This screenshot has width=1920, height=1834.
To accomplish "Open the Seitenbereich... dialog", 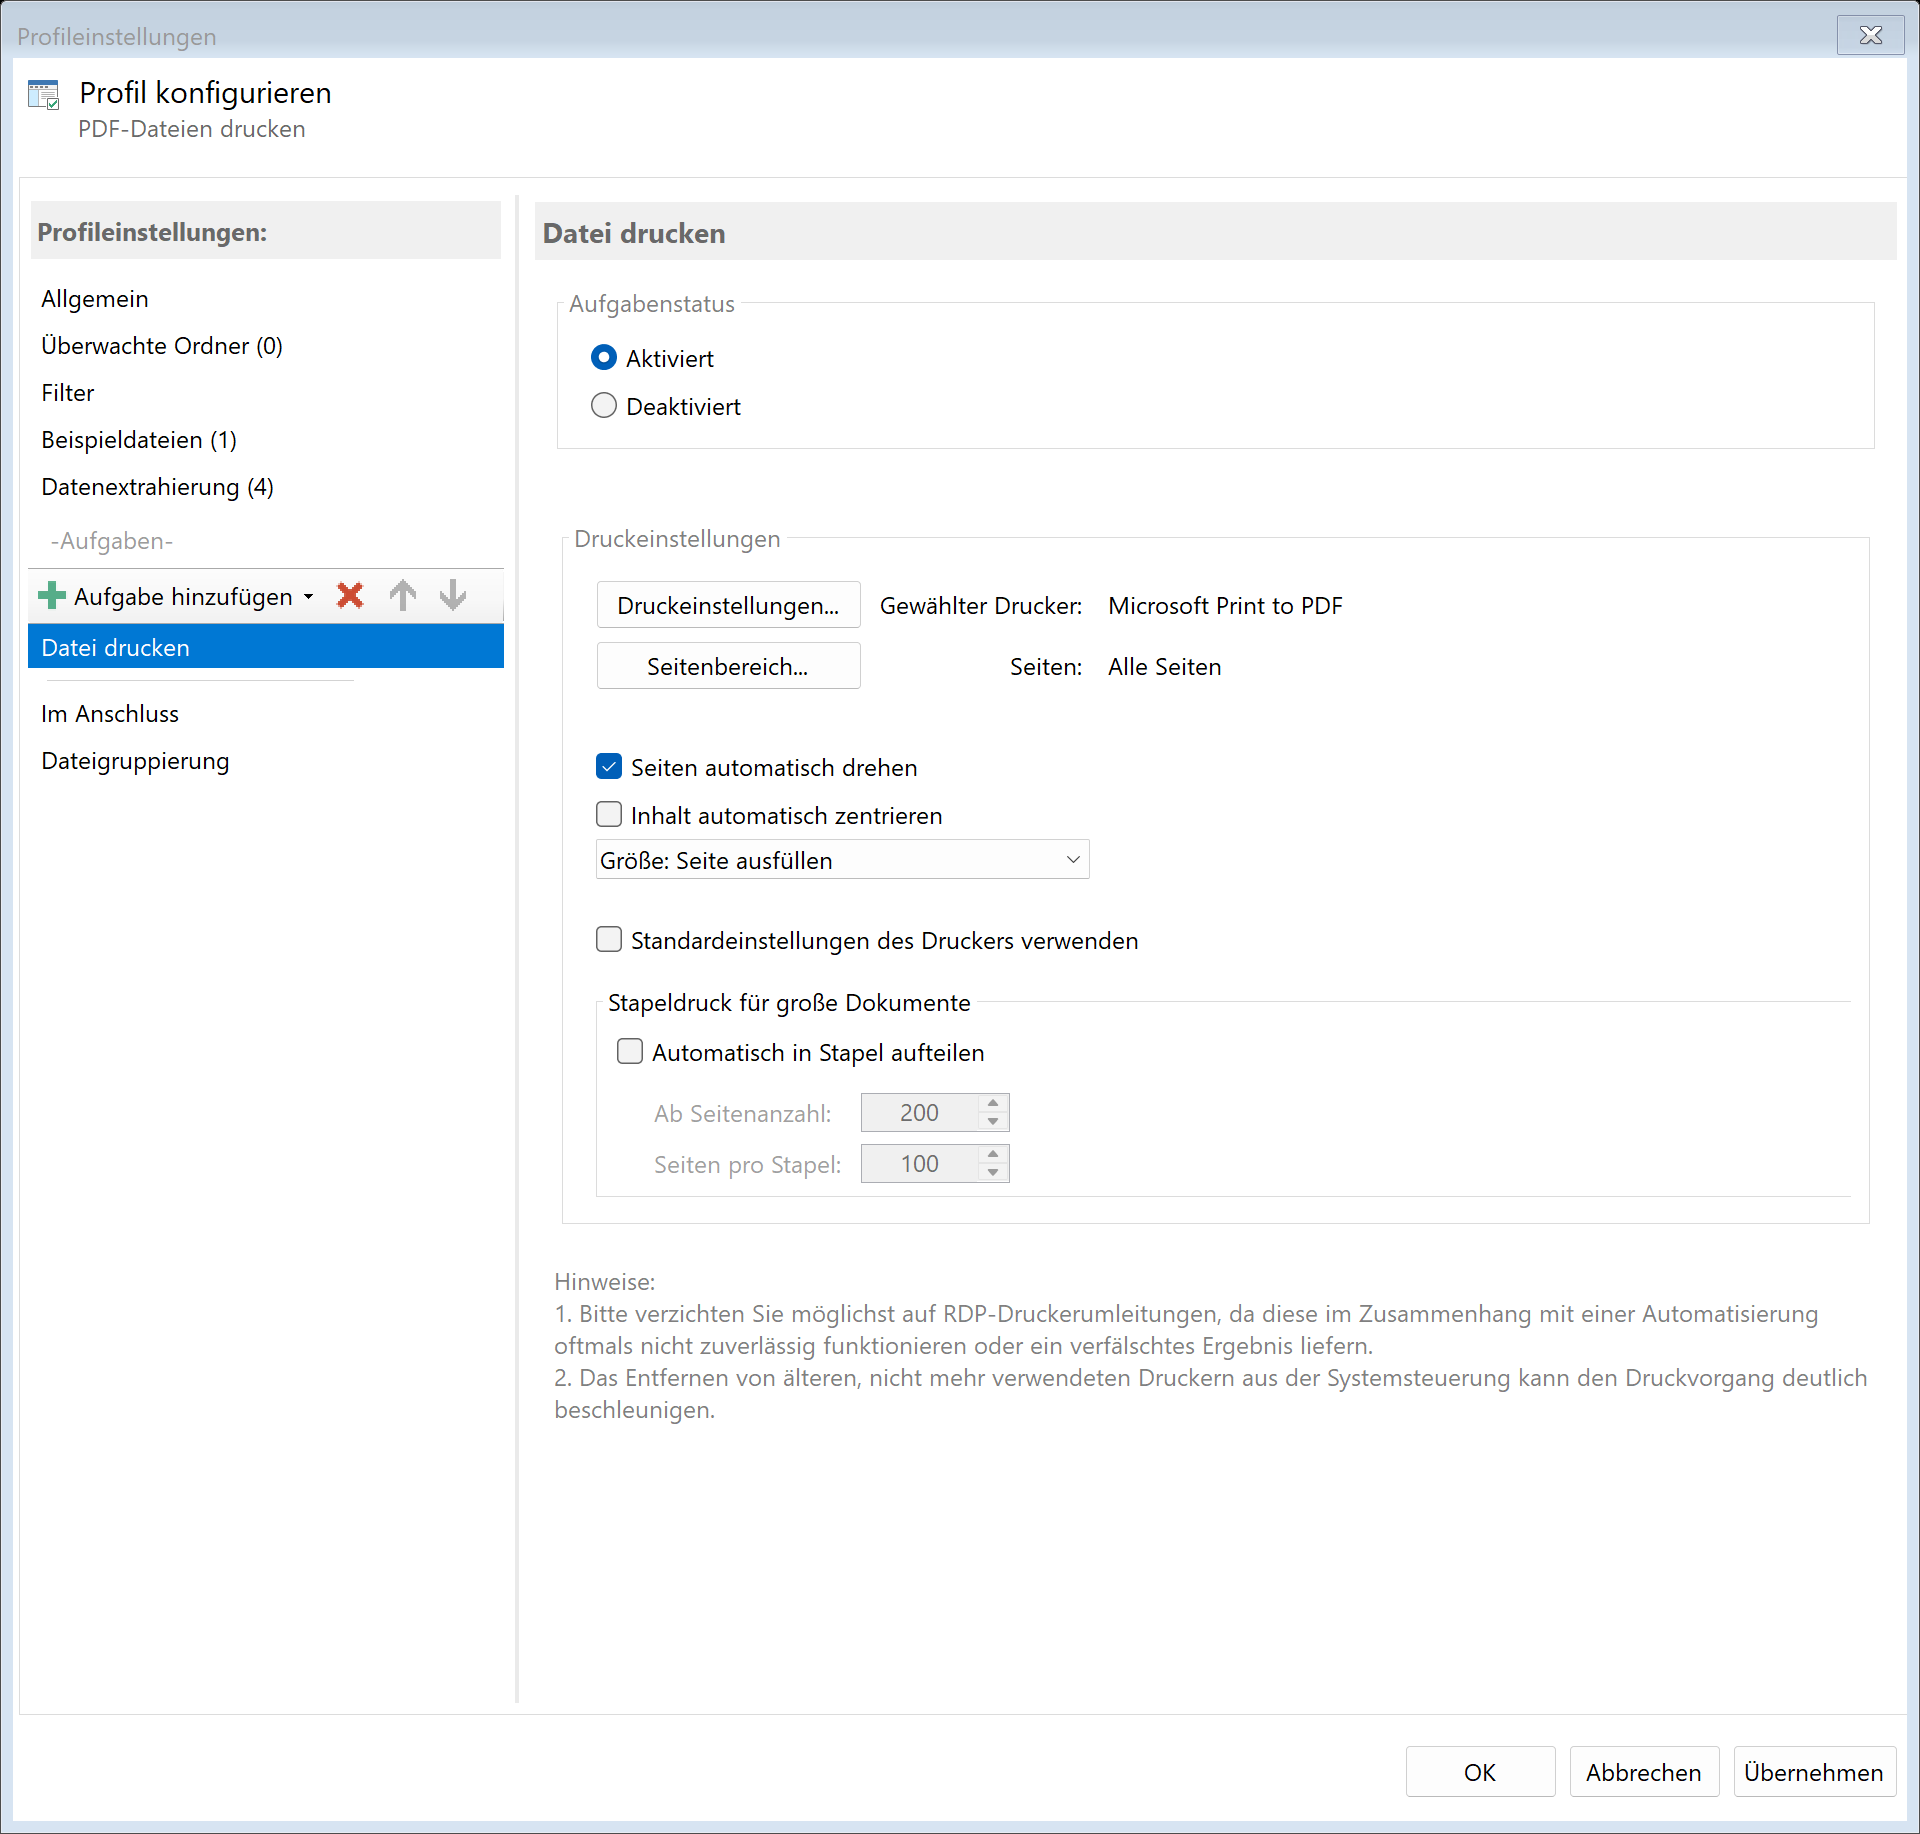I will point(728,667).
